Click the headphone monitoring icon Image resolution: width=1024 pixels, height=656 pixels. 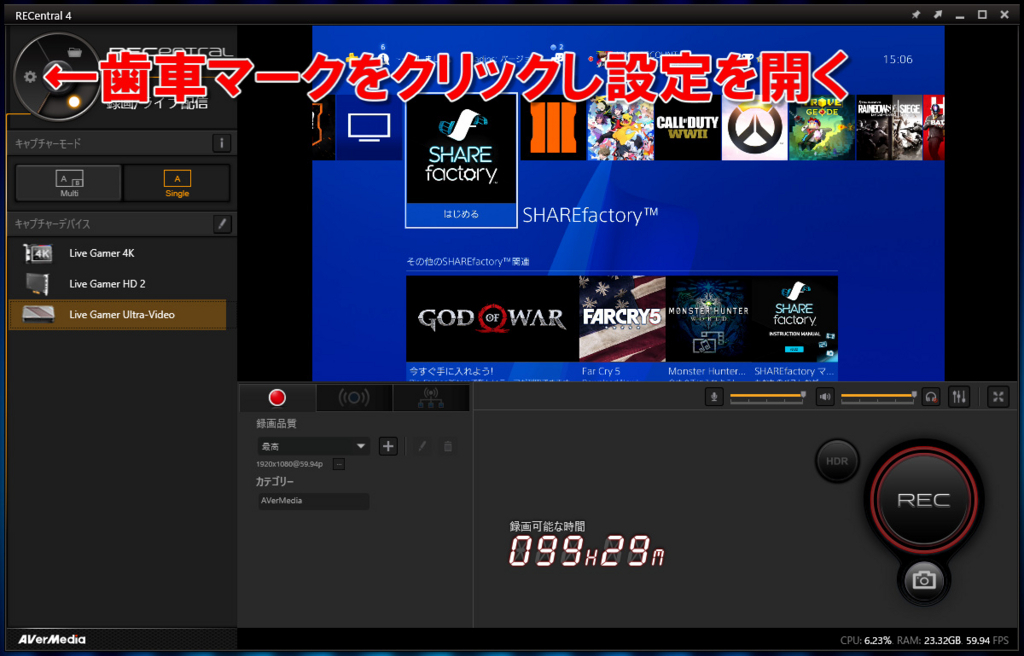pyautogui.click(x=930, y=397)
